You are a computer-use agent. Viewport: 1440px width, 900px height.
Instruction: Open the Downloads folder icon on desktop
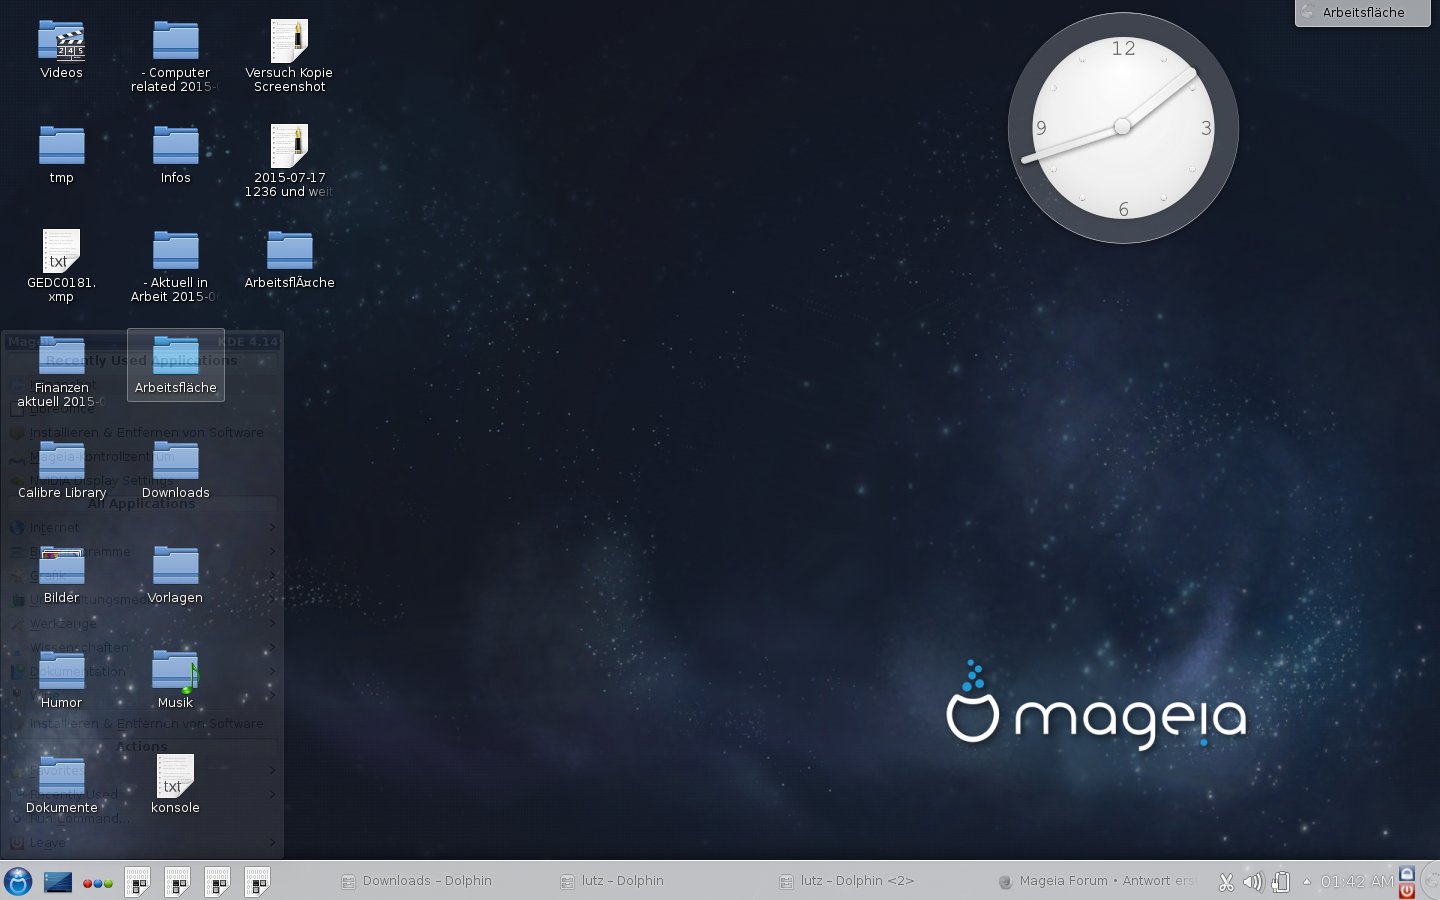(x=175, y=470)
